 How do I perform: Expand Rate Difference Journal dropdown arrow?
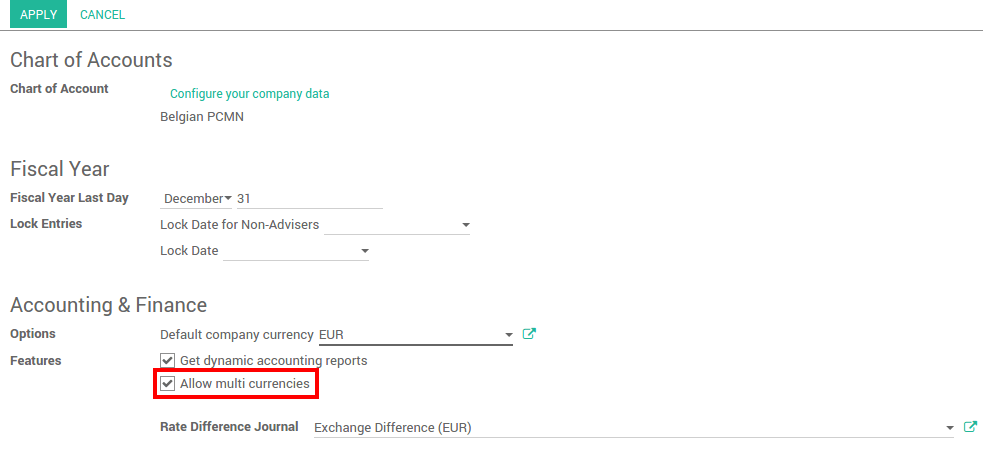(949, 428)
